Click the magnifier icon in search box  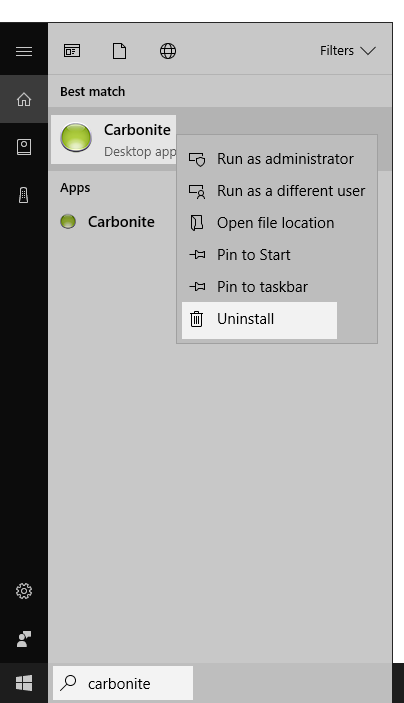pyautogui.click(x=68, y=683)
